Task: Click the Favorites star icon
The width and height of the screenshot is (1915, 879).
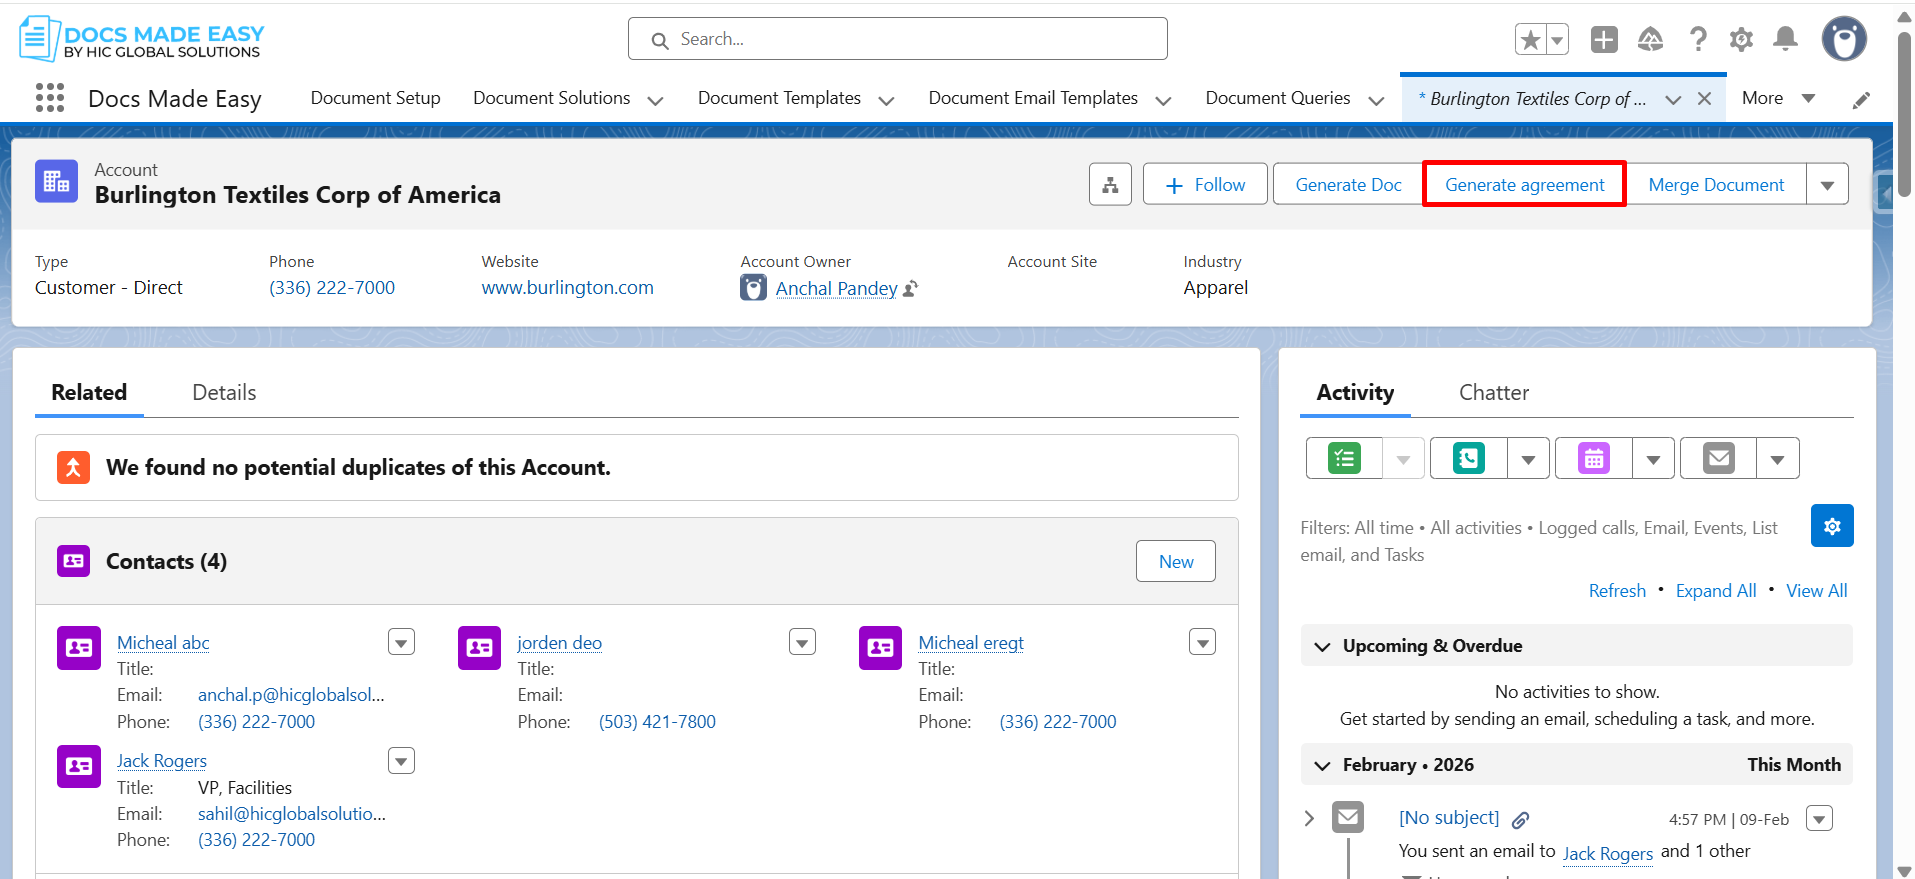Action: [1530, 40]
